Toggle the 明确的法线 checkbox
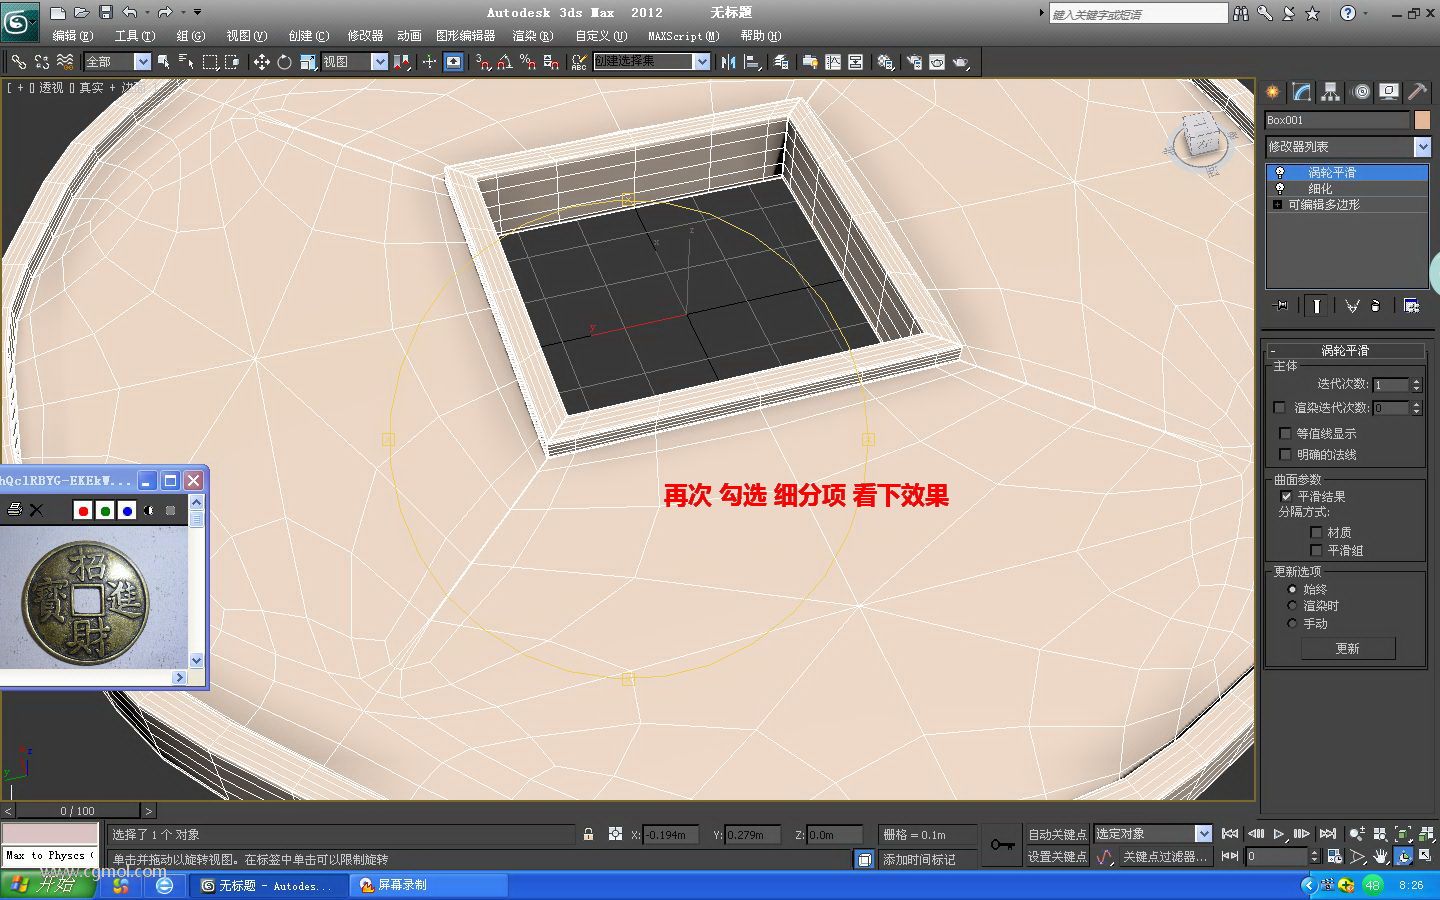This screenshot has height=900, width=1440. pyautogui.click(x=1285, y=454)
